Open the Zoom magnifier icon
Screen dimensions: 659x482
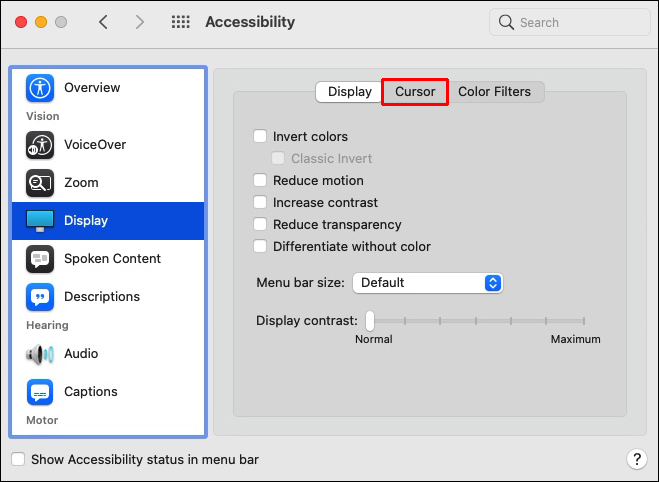(x=40, y=183)
